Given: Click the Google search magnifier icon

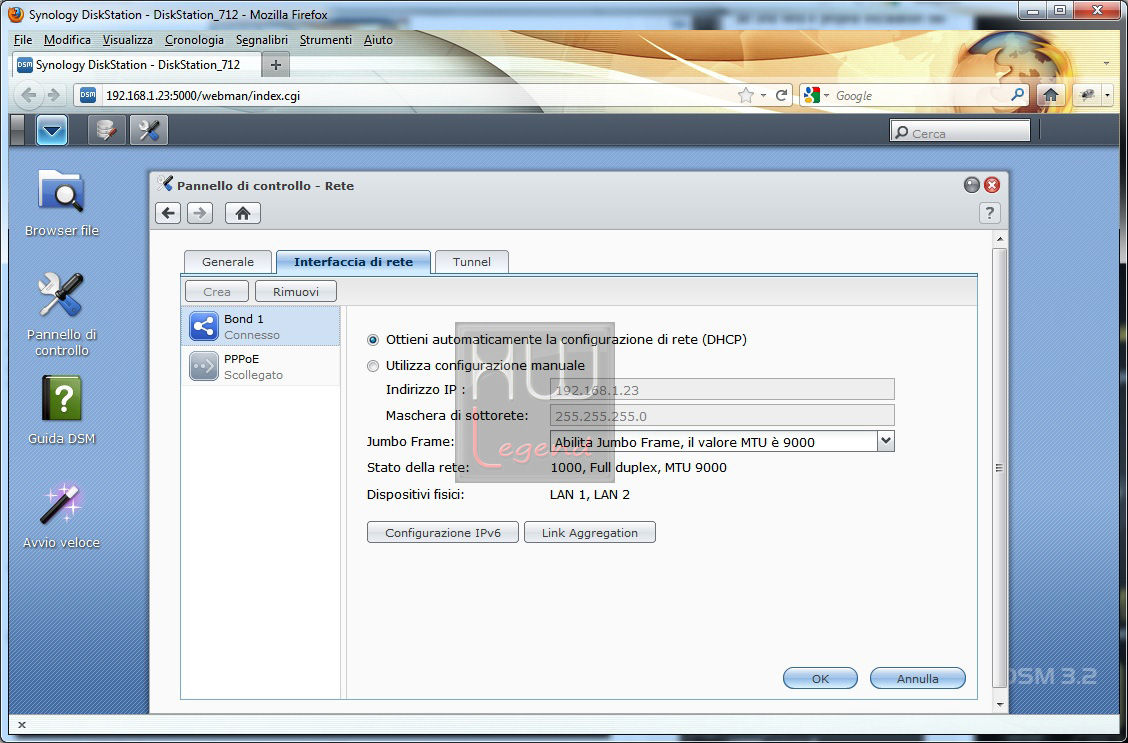Looking at the screenshot, I should pyautogui.click(x=1018, y=95).
